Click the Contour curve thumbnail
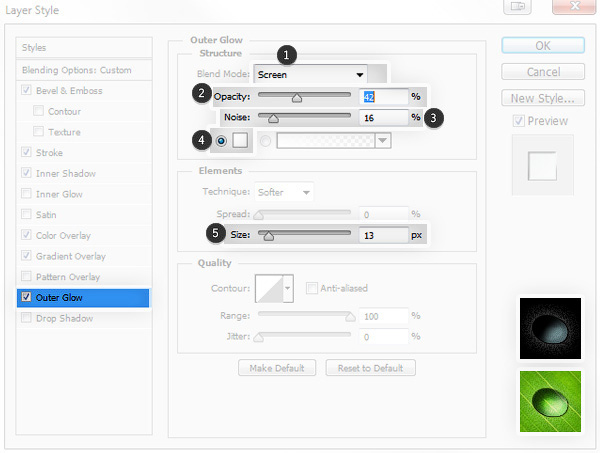This screenshot has height=453, width=600. click(269, 288)
